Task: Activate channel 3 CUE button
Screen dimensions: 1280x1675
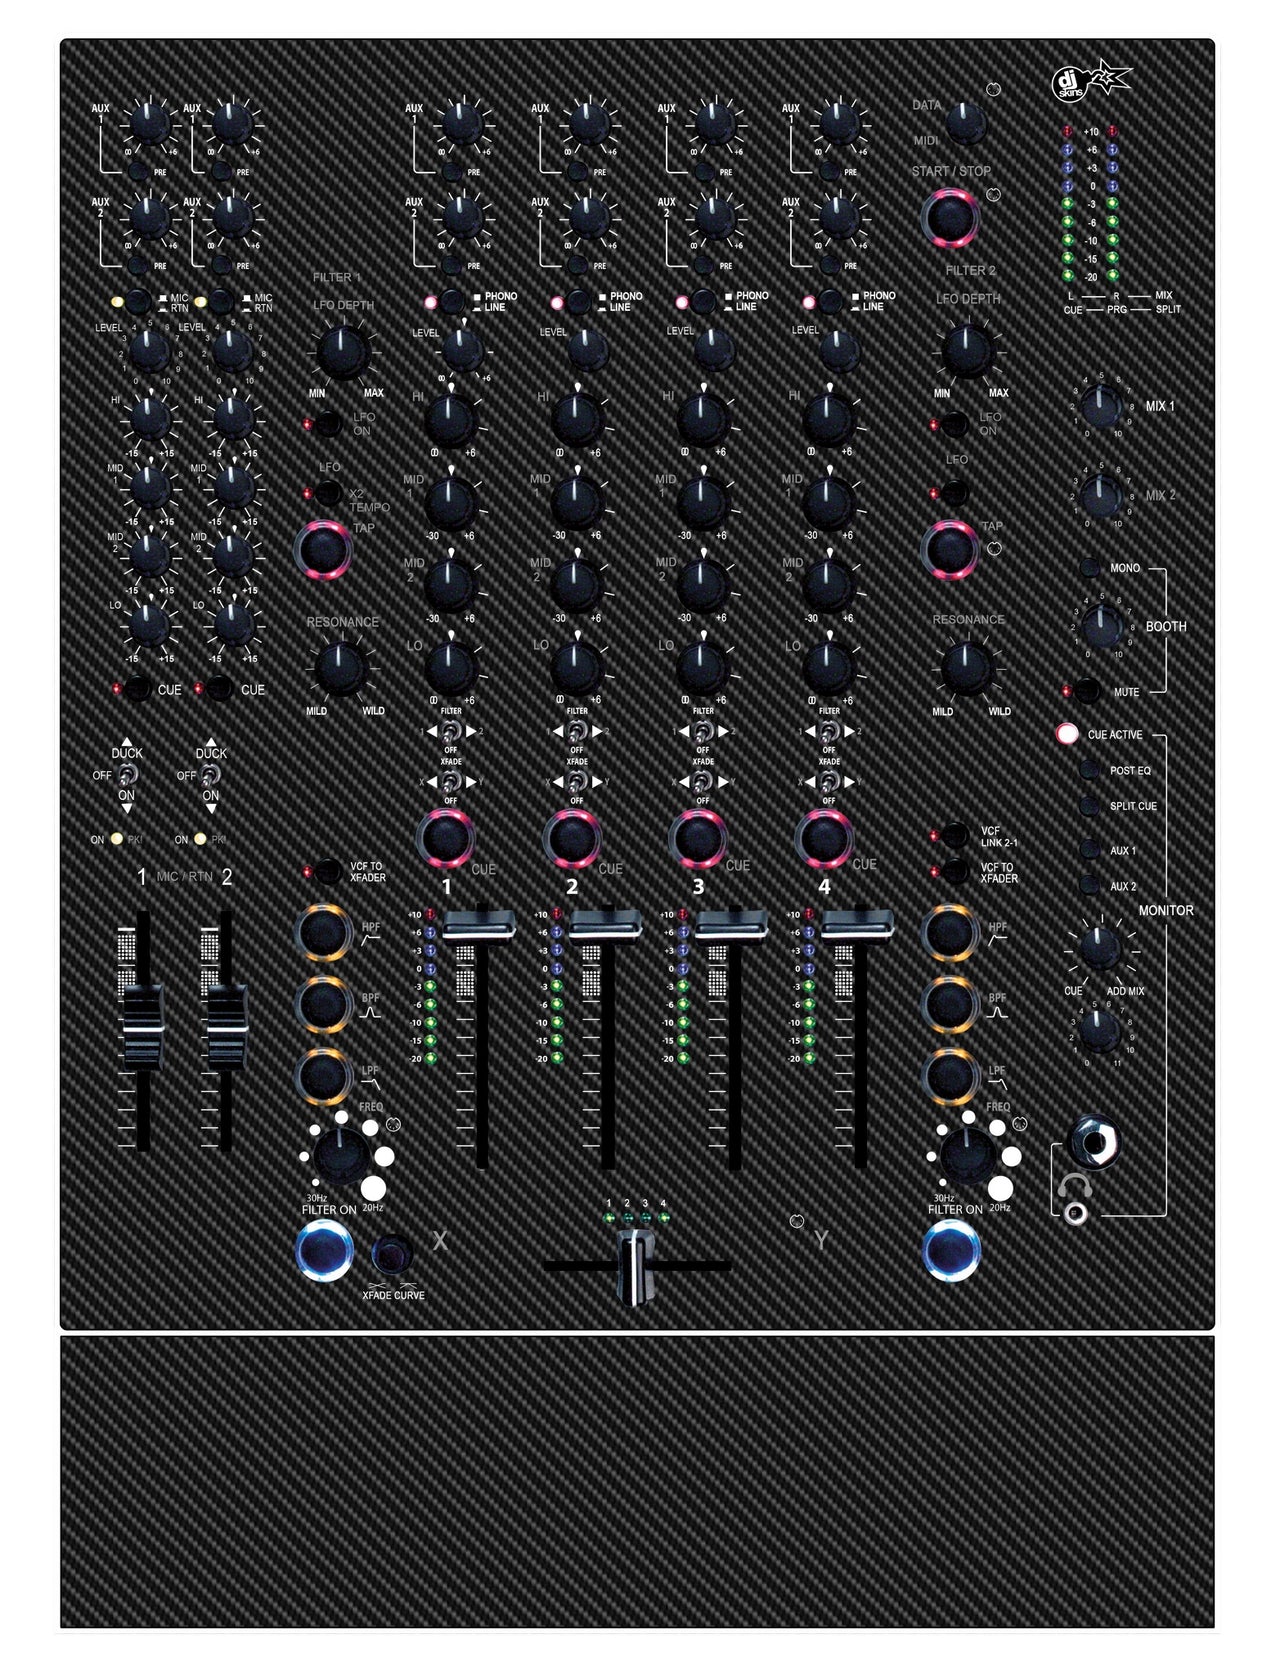Action: tap(698, 838)
